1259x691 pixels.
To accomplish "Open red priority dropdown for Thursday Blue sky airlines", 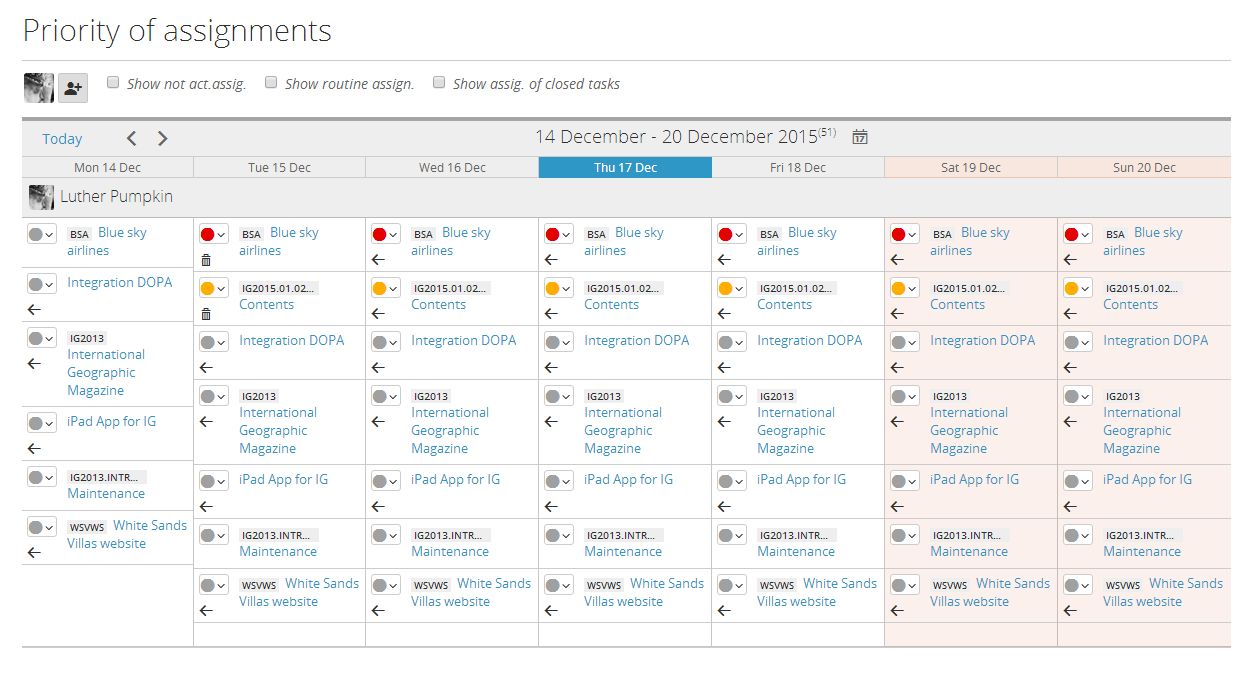I will coord(558,235).
